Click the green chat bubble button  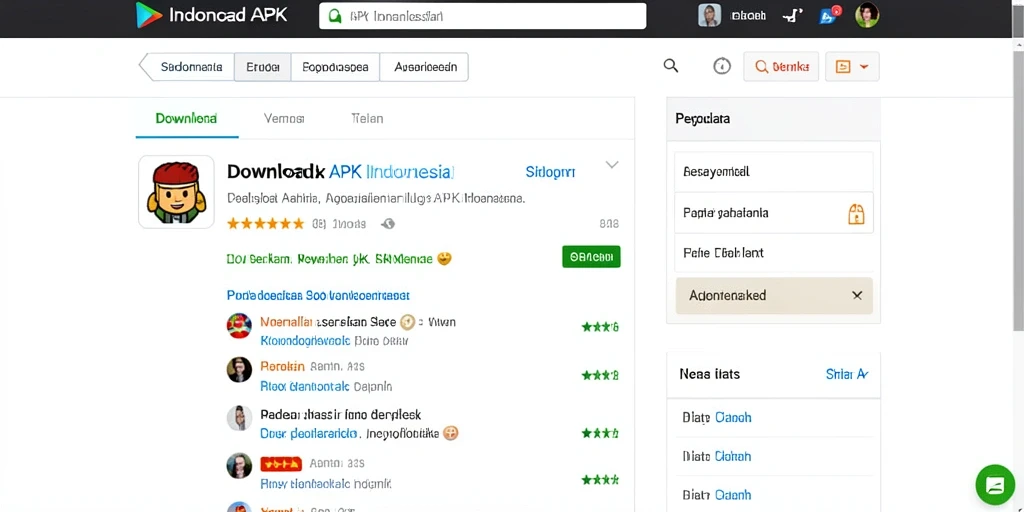tap(995, 485)
